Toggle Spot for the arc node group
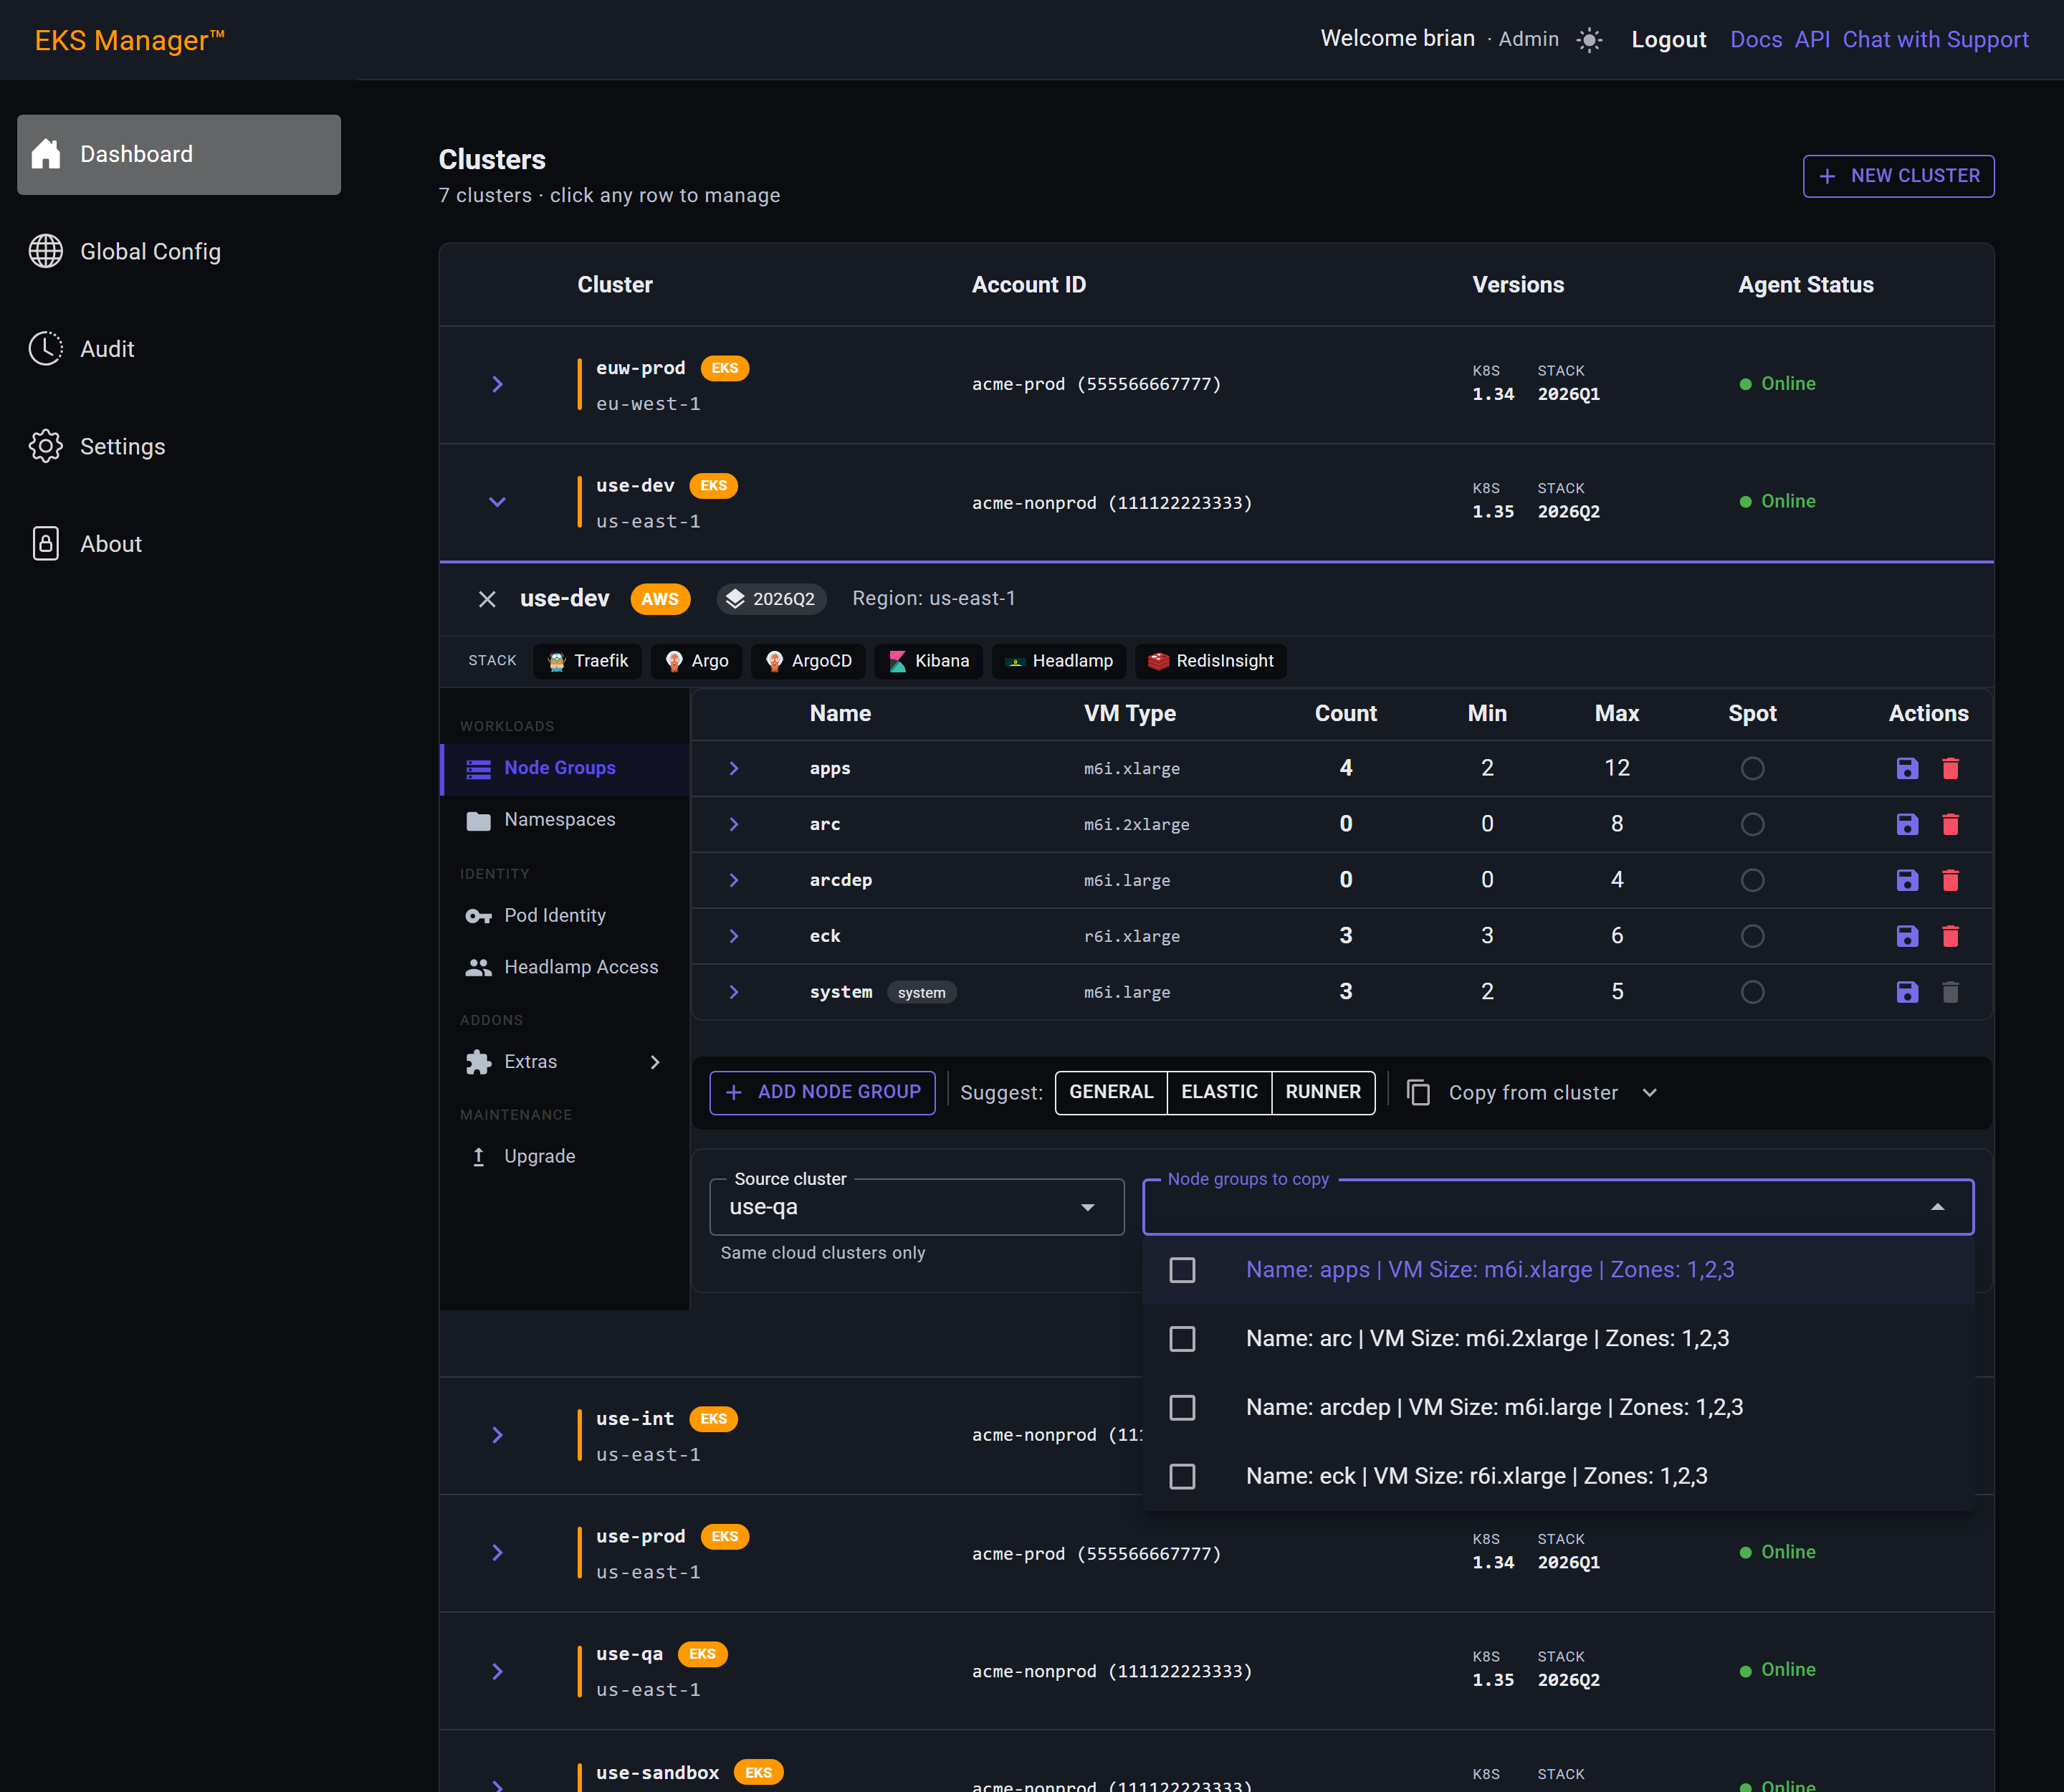 click(1752, 824)
